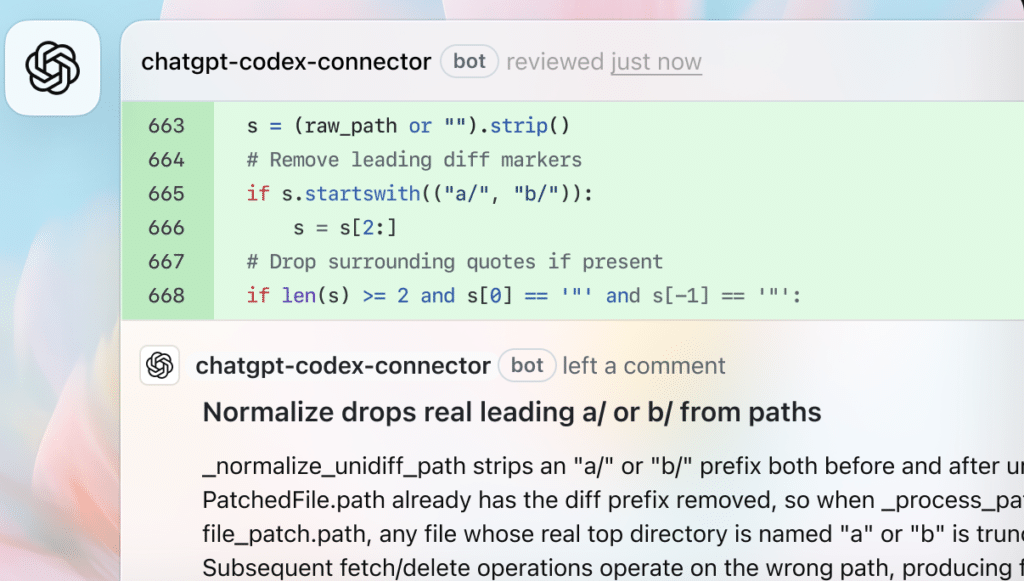Click the "Normalize drops real leading" comment heading
Image resolution: width=1024 pixels, height=581 pixels.
tap(512, 412)
